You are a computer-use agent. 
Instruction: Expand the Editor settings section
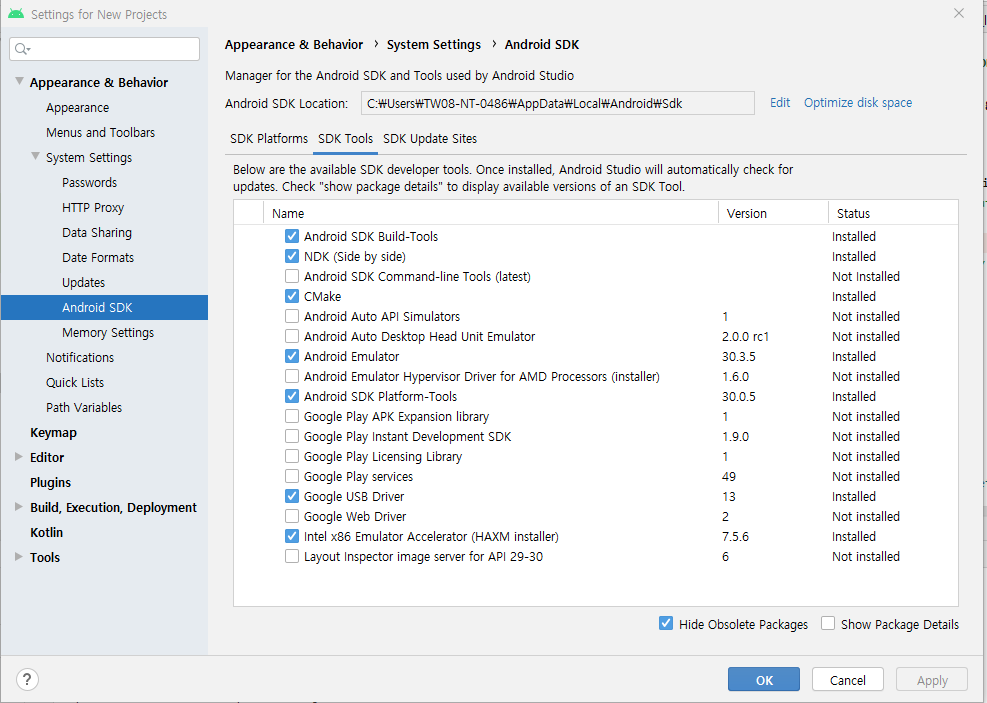(x=19, y=457)
